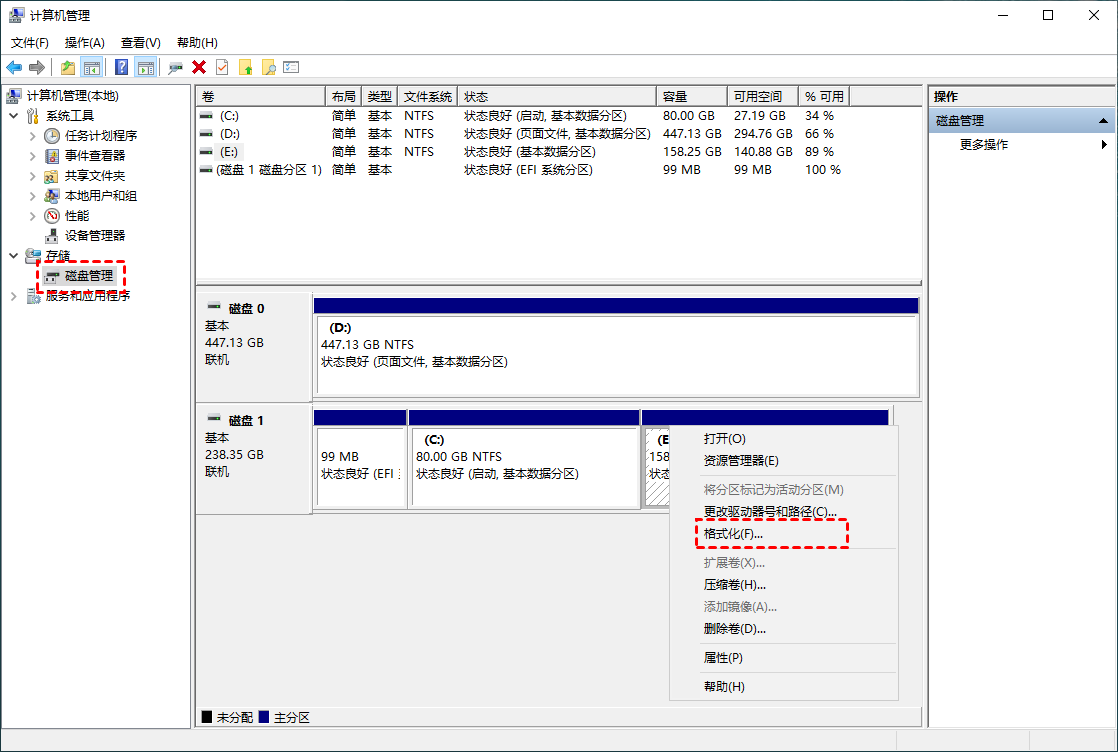Click the Task Scheduler (任务计划程序) clock icon
The height and width of the screenshot is (752, 1118).
click(x=52, y=135)
